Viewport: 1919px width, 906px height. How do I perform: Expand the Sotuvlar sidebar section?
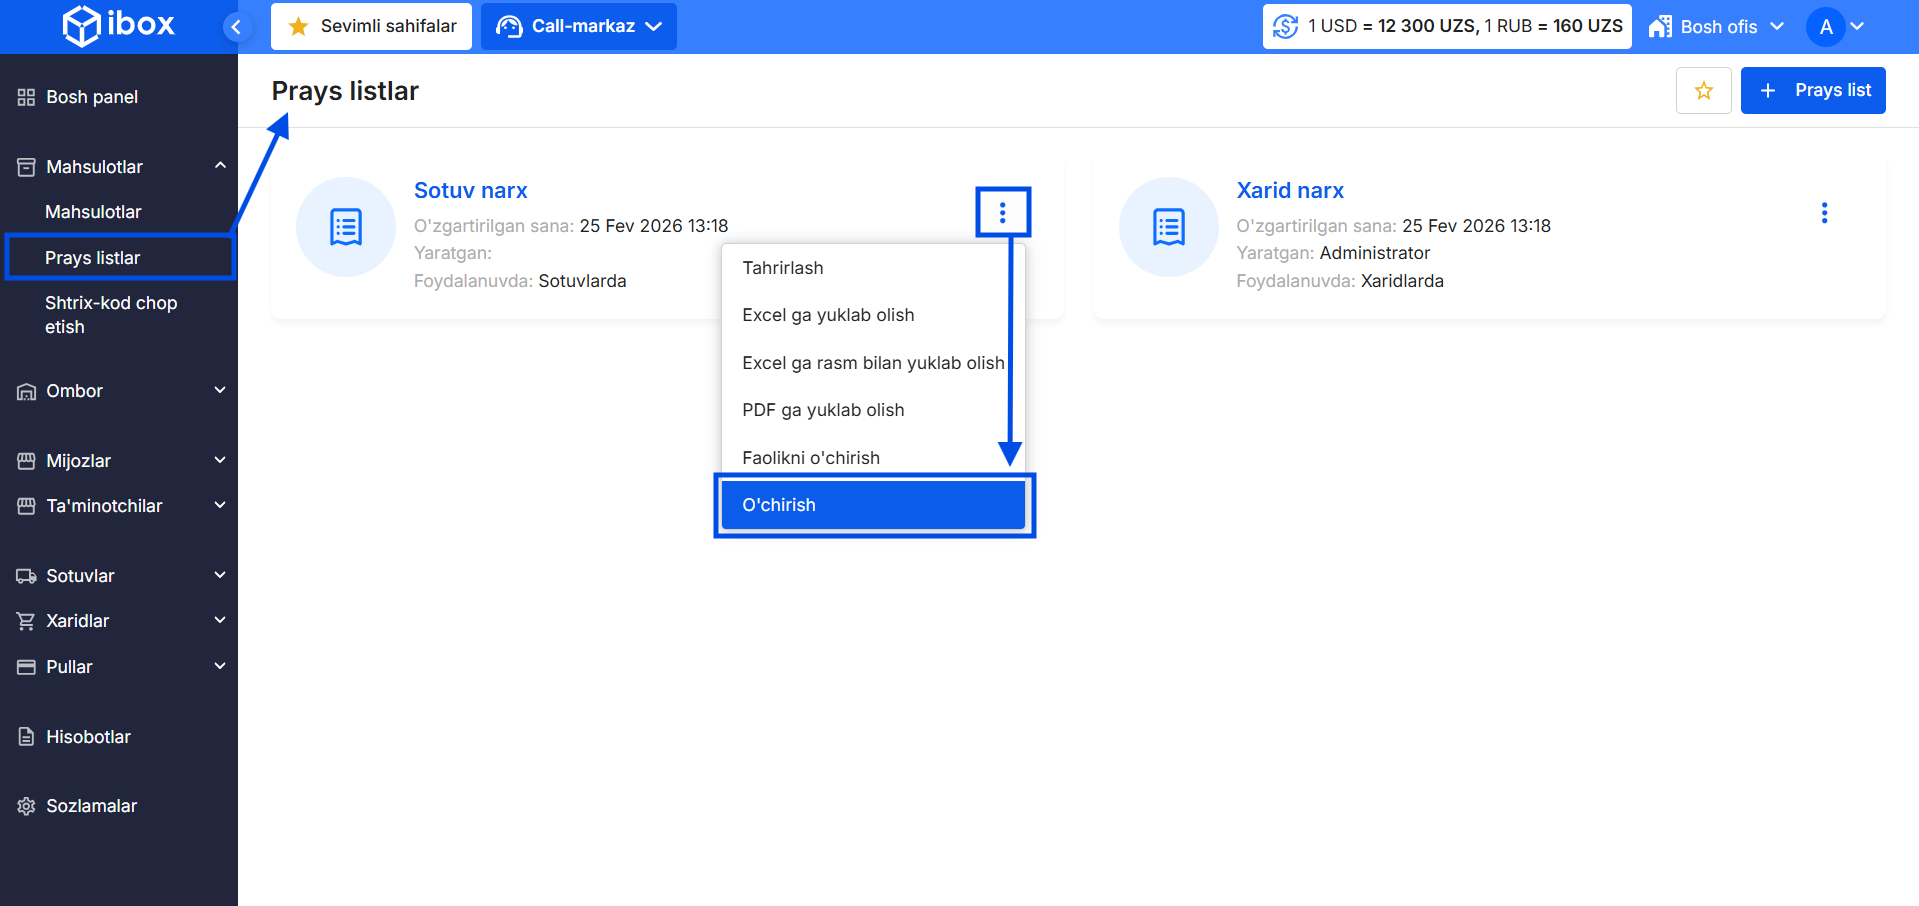[119, 576]
